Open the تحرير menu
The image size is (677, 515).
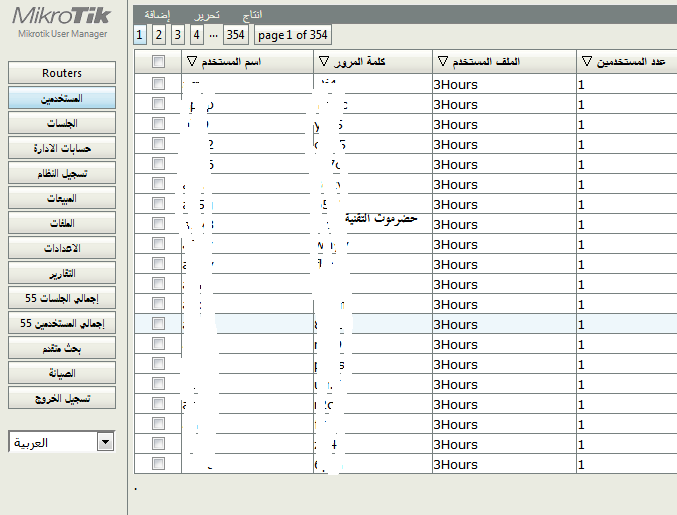tap(205, 16)
